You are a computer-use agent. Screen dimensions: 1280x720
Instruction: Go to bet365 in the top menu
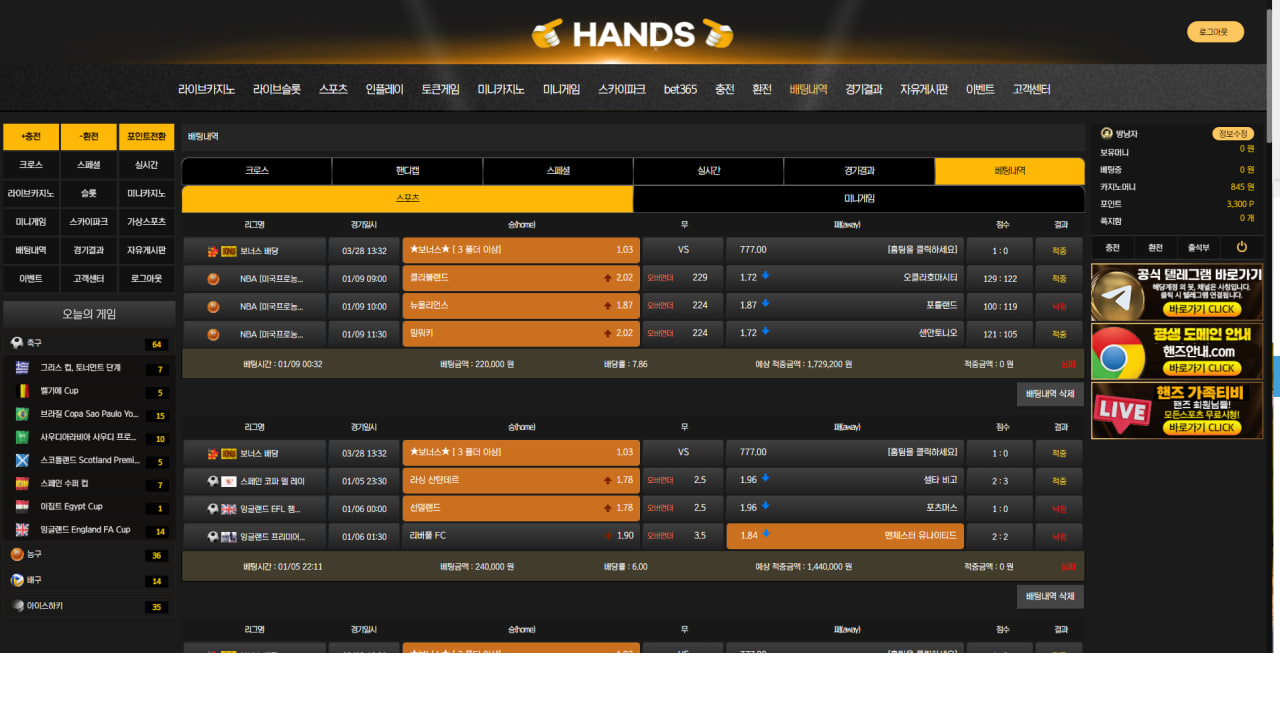pyautogui.click(x=680, y=89)
